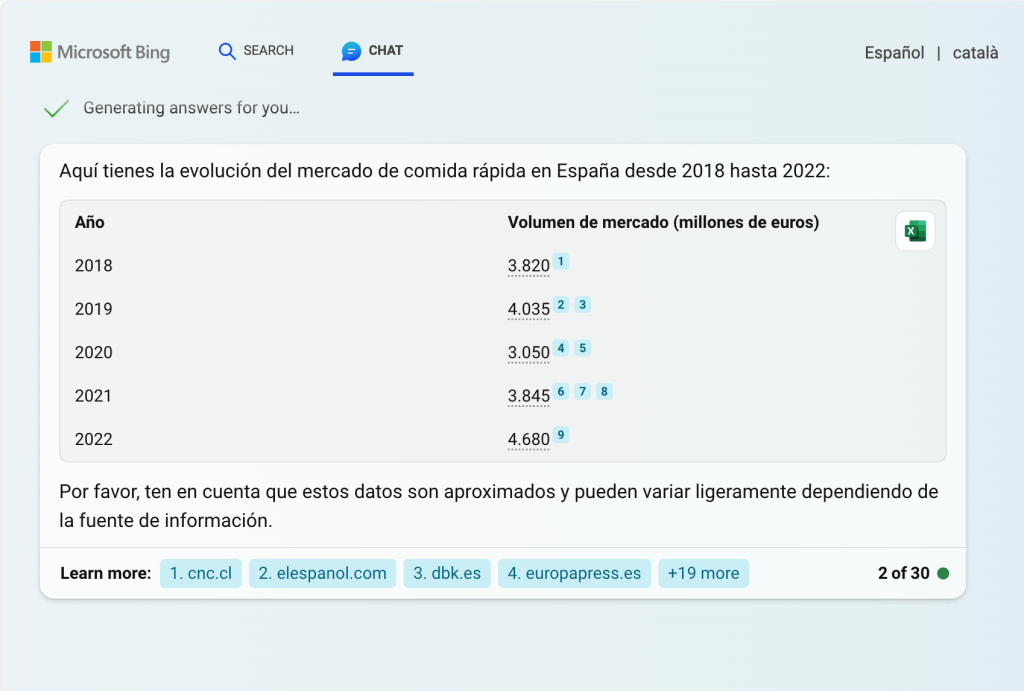This screenshot has height=691, width=1024.
Task: Click citation 3 in the 2019 row
Action: coord(582,305)
